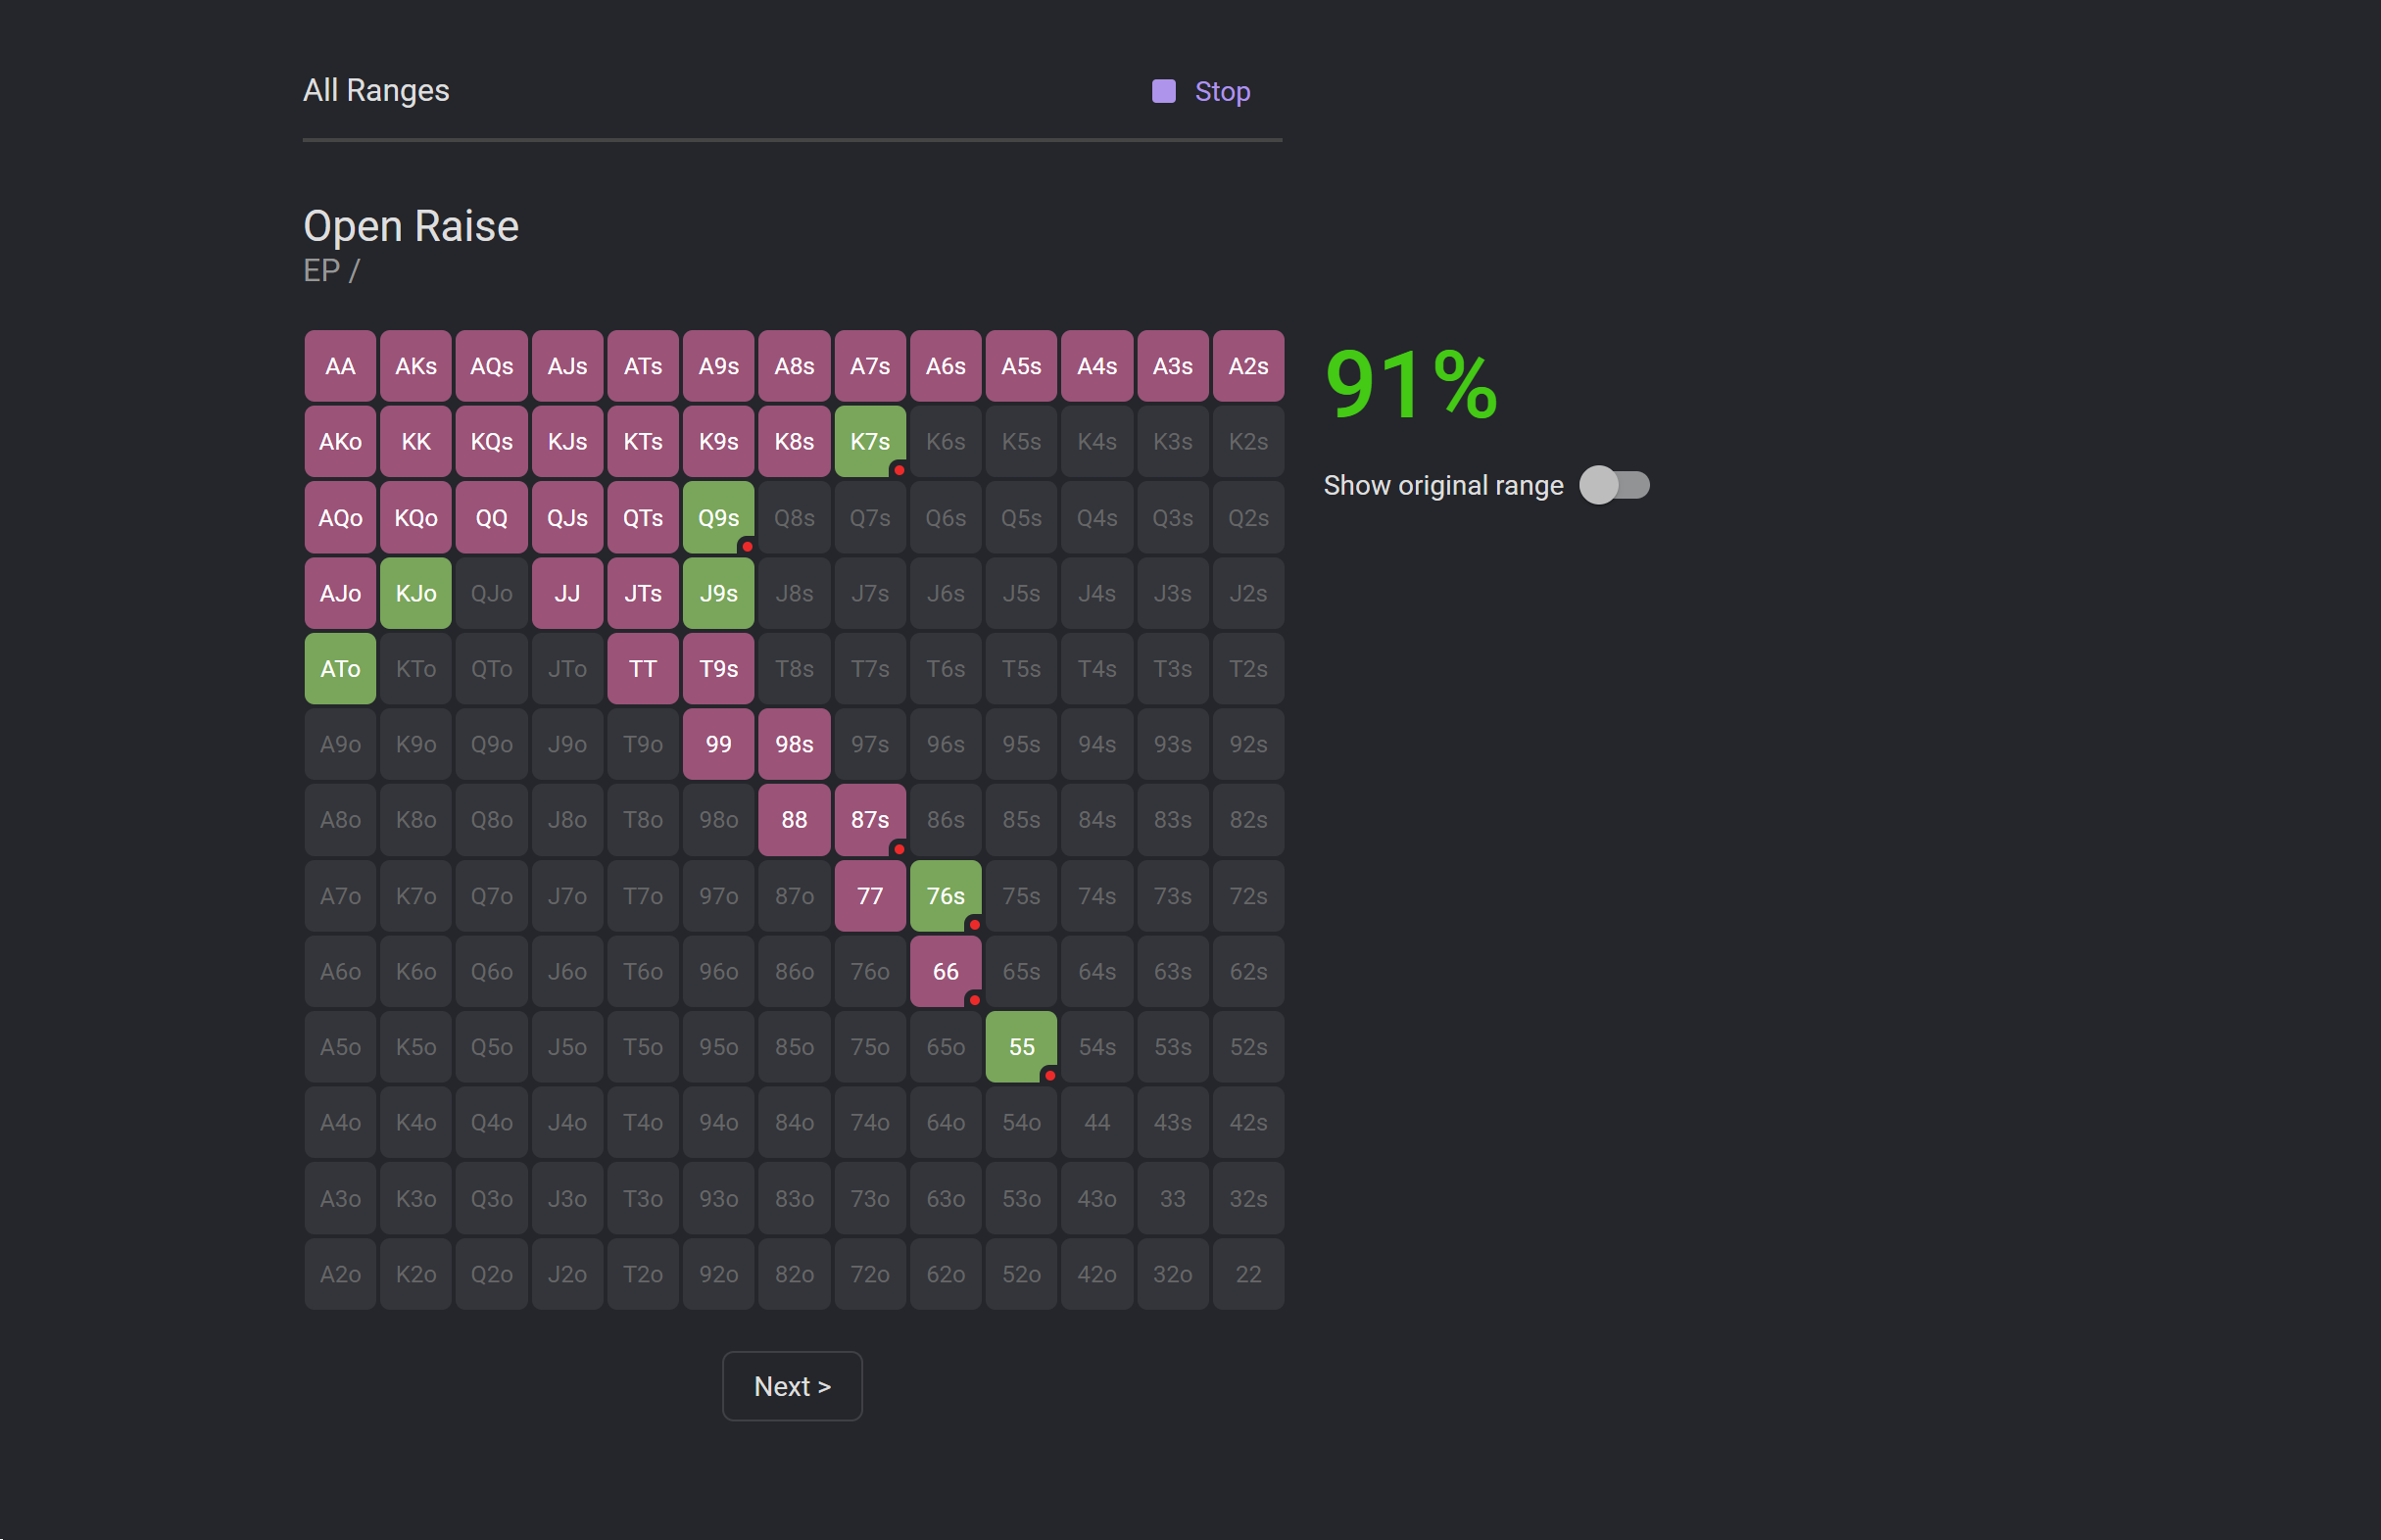Click the KK pocket kings cell
The width and height of the screenshot is (2381, 1540).
(x=416, y=442)
